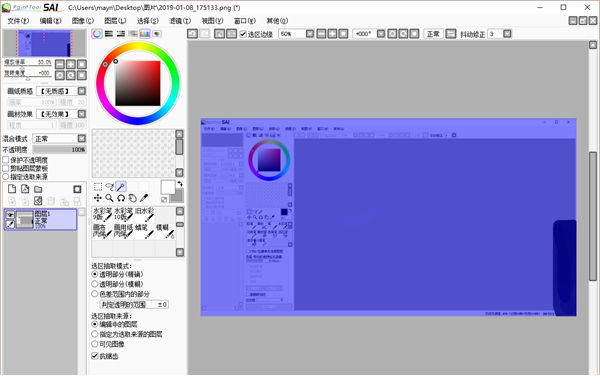Open the 文件 menu
The height and width of the screenshot is (390, 600).
coord(18,21)
